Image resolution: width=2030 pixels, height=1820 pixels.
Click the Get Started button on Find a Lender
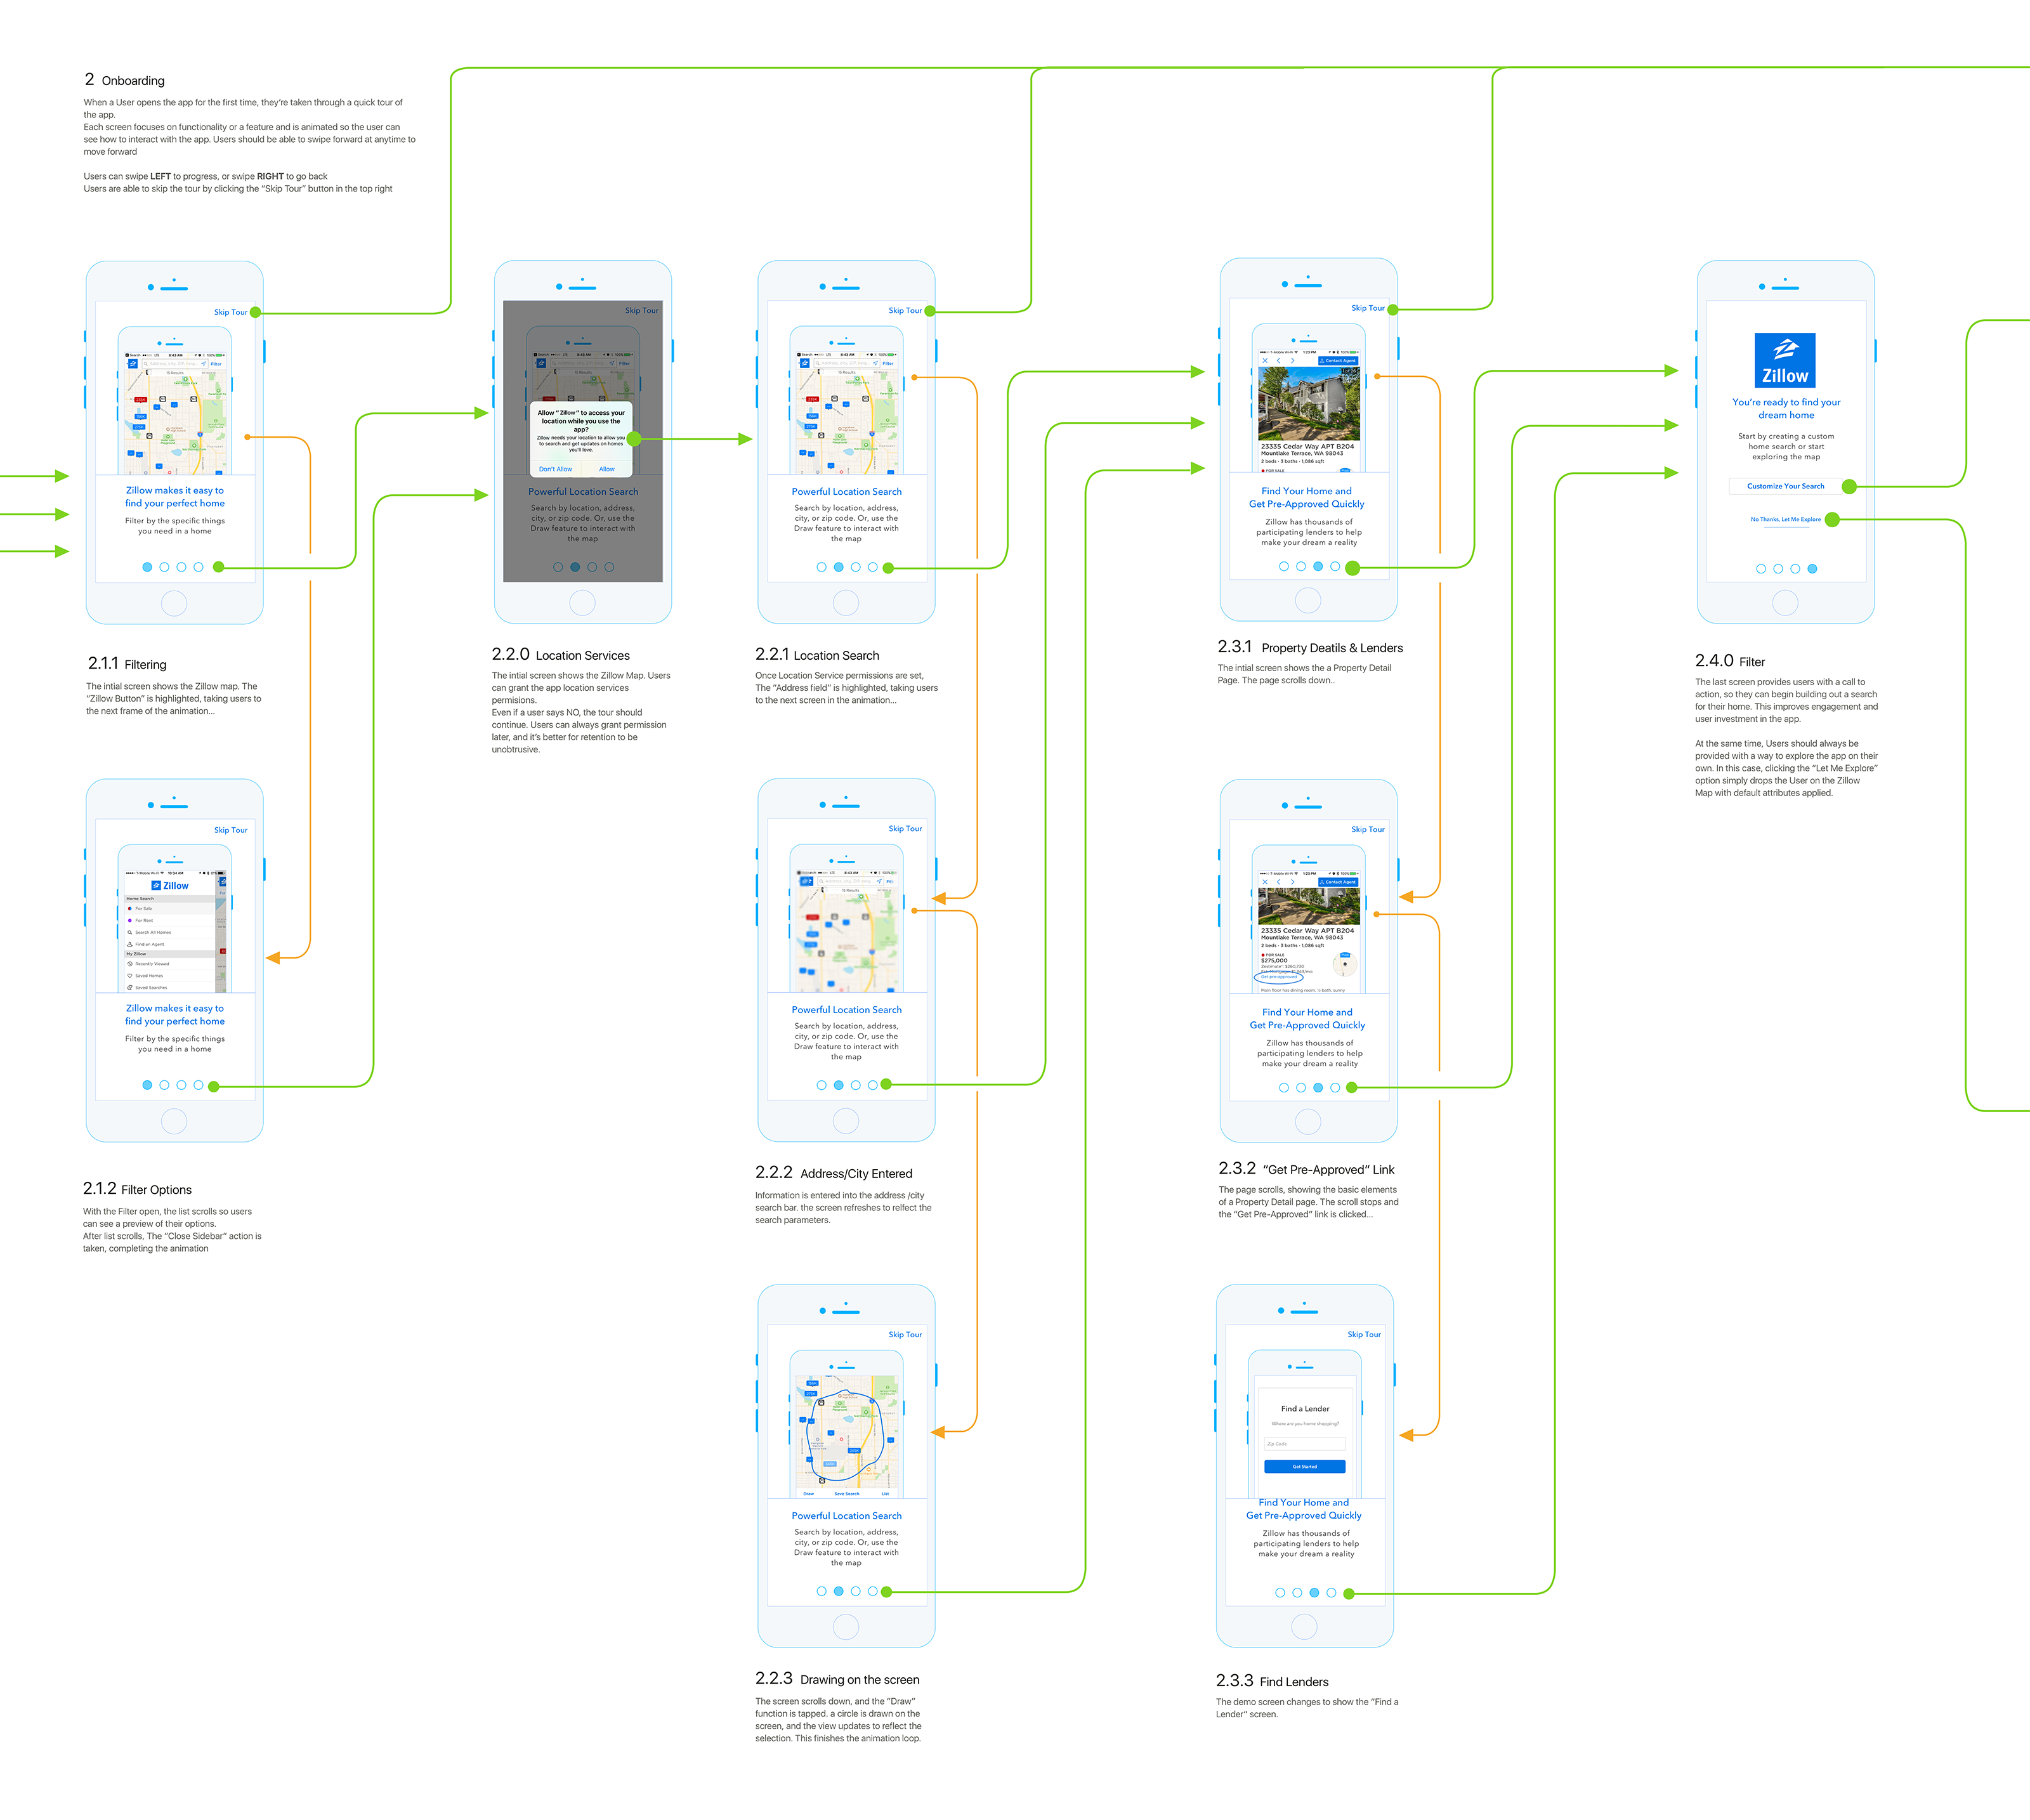coord(1304,1467)
